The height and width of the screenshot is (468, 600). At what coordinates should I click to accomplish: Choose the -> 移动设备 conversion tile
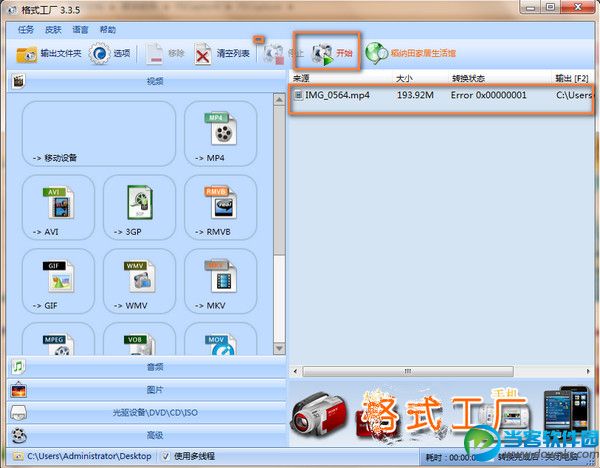[99, 133]
